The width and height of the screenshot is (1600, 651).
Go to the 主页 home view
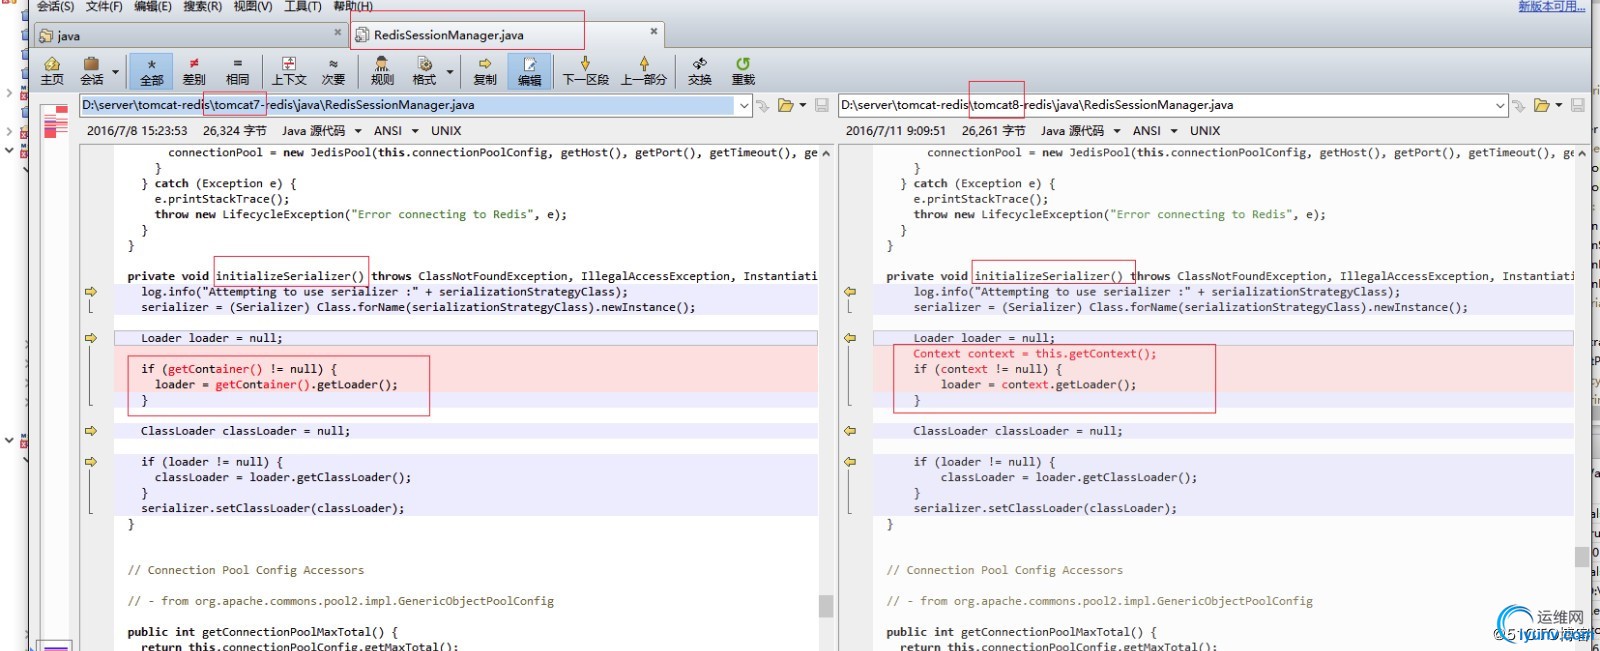pyautogui.click(x=52, y=71)
